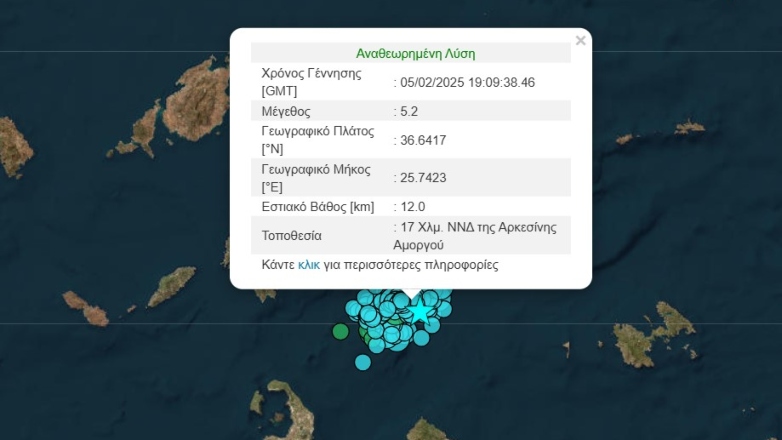
Task: Click Astypalaia island on the right side
Action: click(x=656, y=335)
